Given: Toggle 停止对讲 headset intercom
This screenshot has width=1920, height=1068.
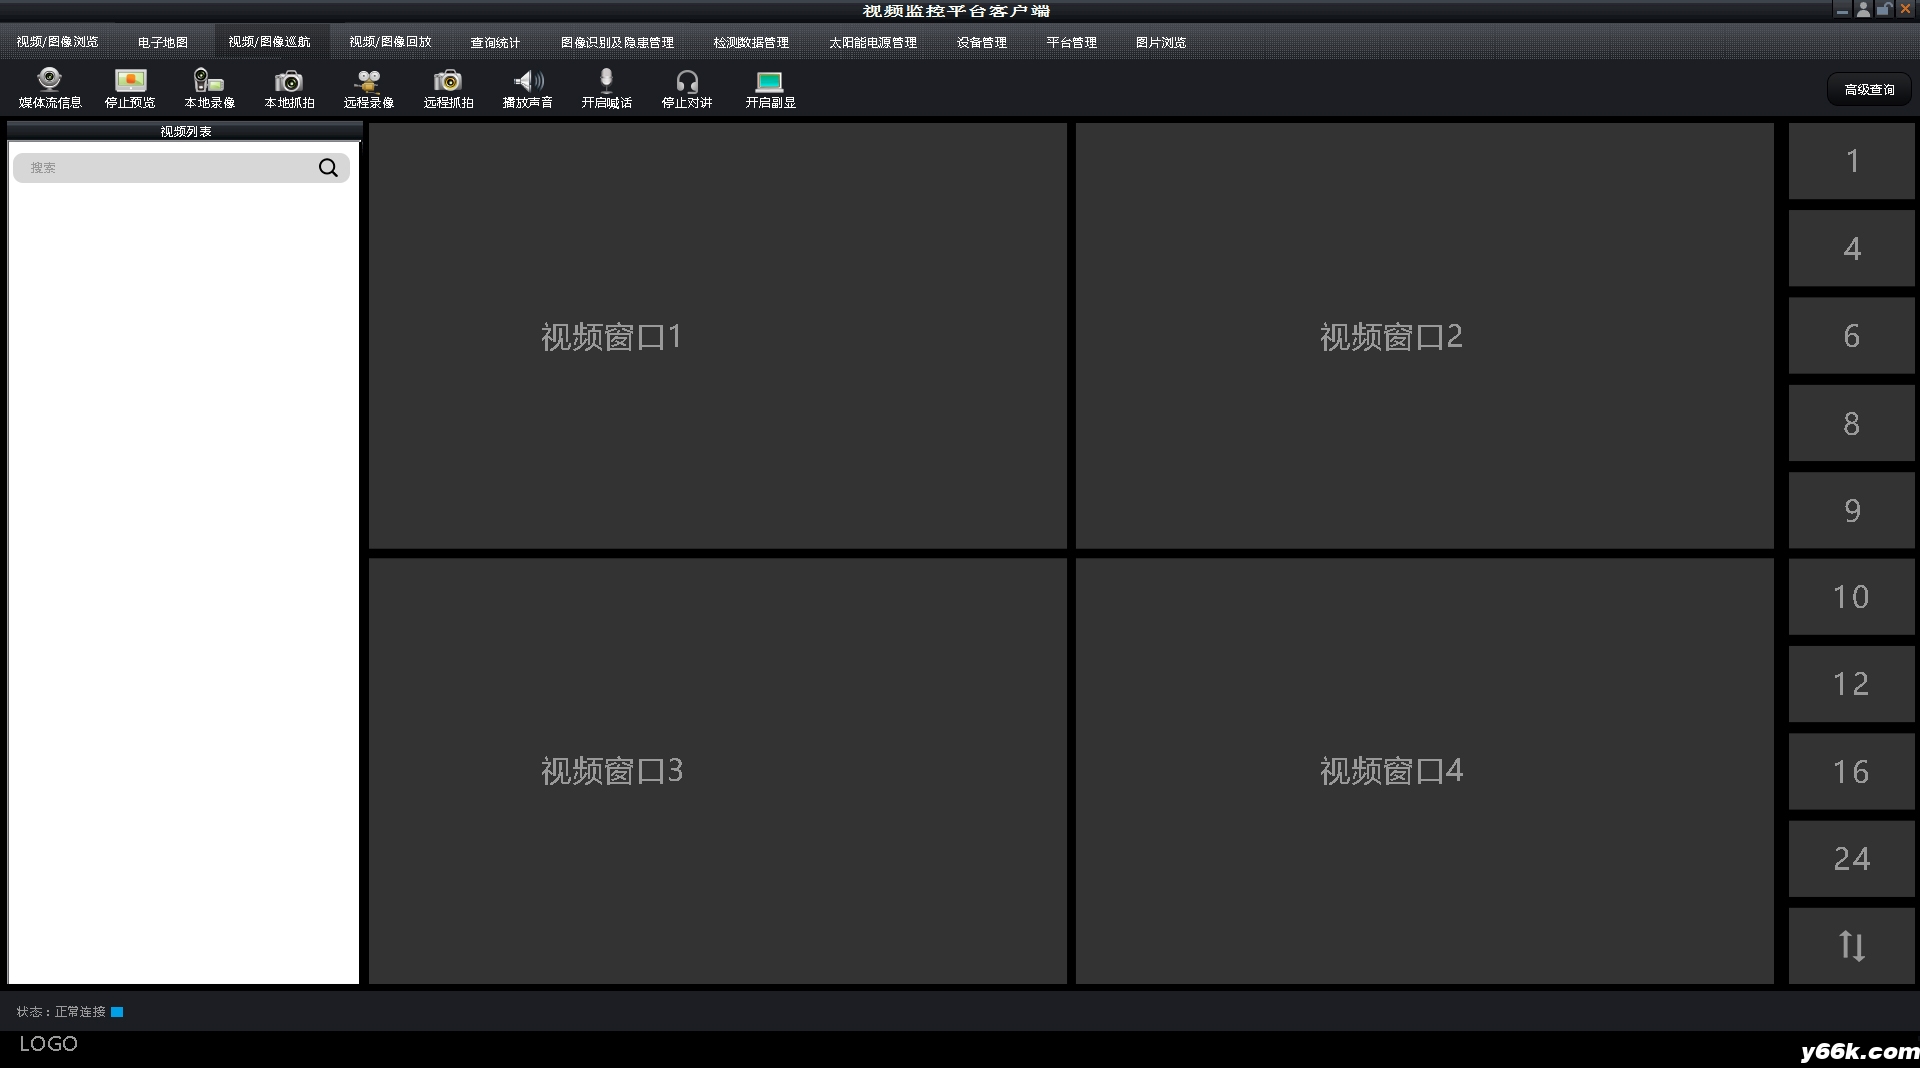Looking at the screenshot, I should point(687,80).
